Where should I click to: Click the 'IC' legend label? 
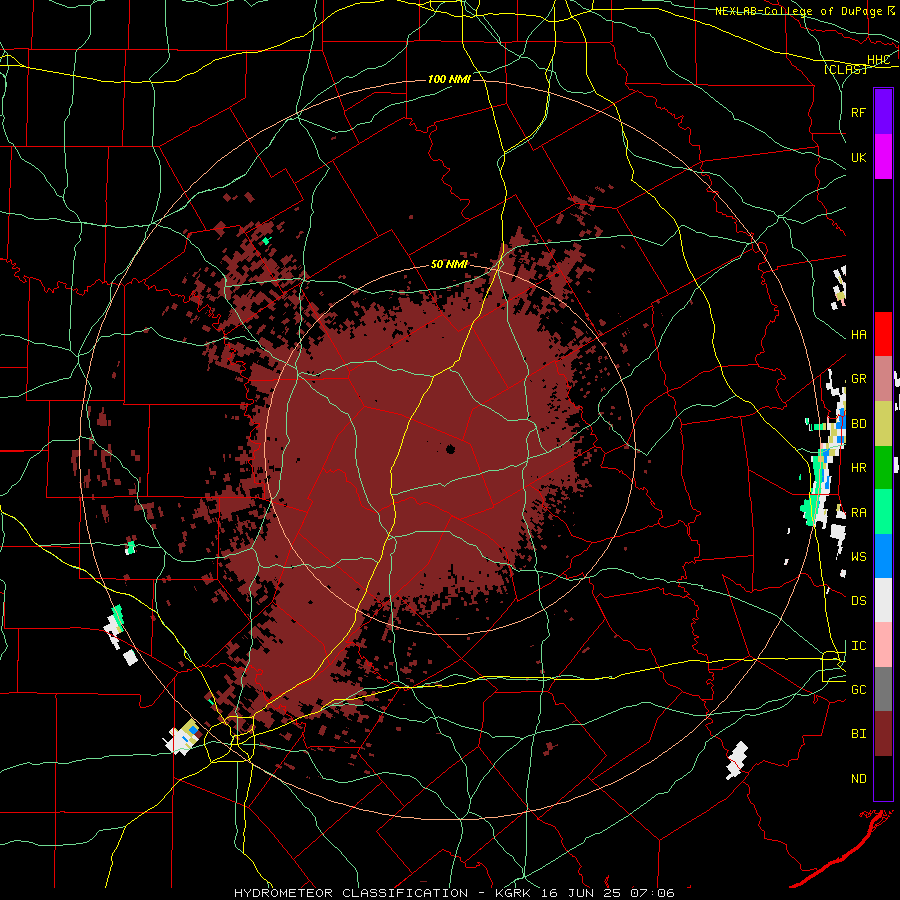tap(858, 646)
